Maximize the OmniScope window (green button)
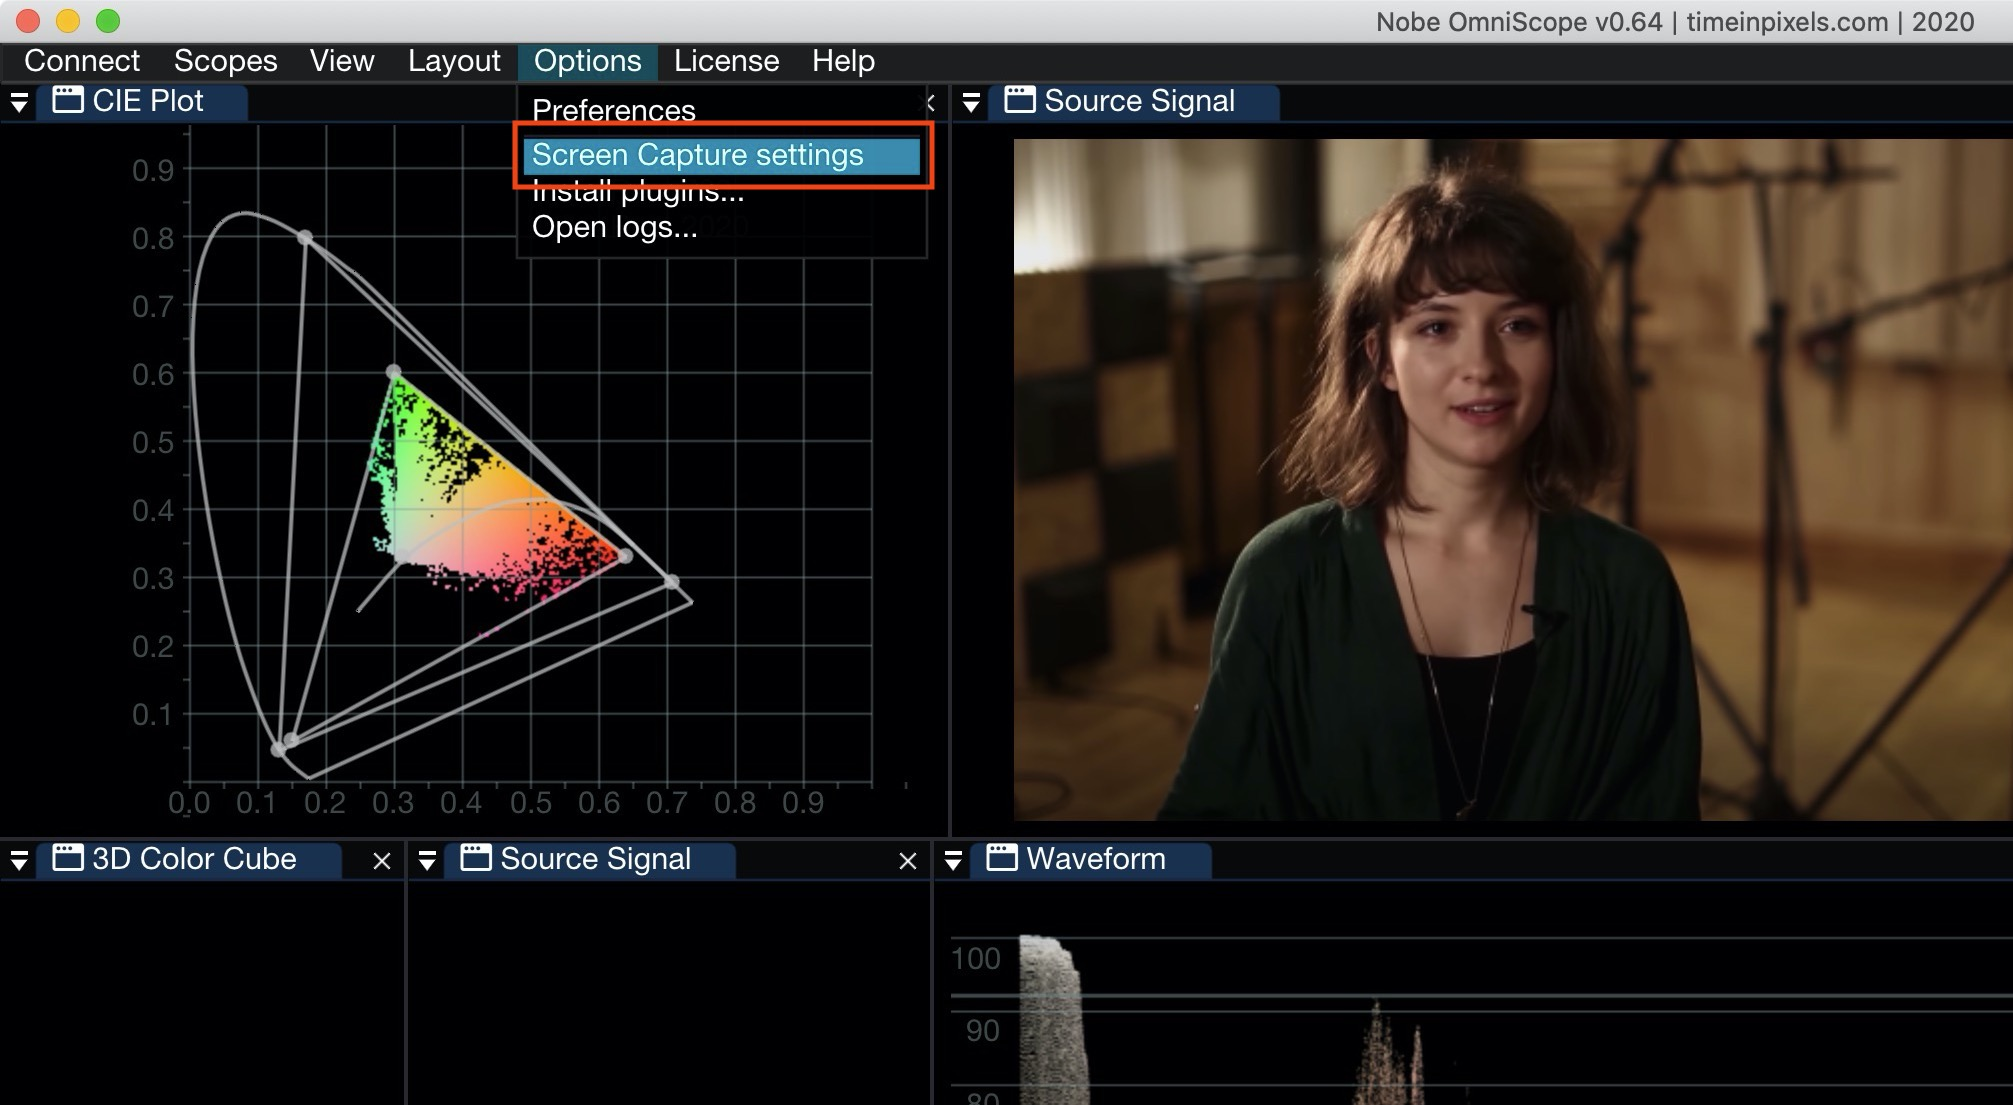This screenshot has height=1105, width=2013. point(108,21)
